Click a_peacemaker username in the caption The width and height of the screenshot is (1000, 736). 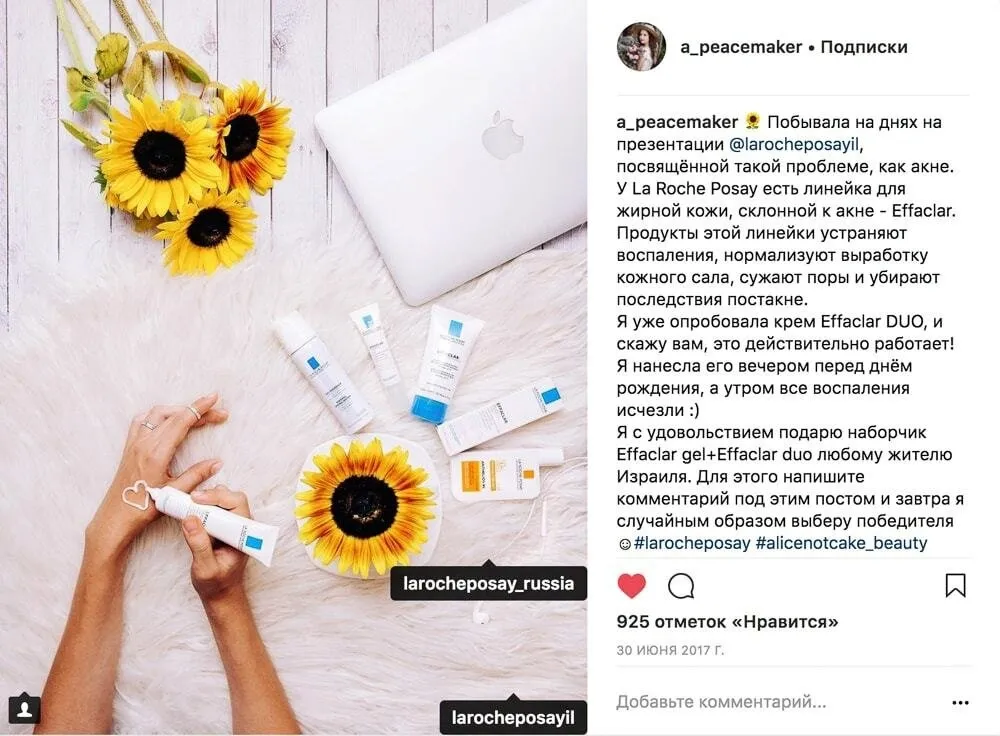point(677,122)
